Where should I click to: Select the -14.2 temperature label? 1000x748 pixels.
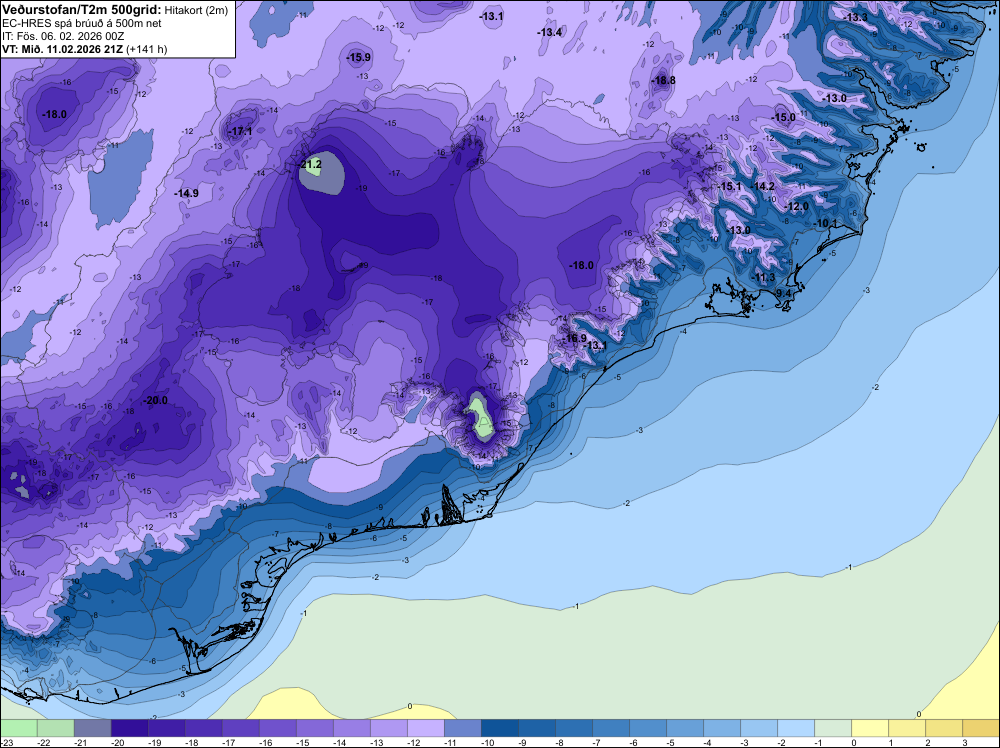(x=764, y=186)
